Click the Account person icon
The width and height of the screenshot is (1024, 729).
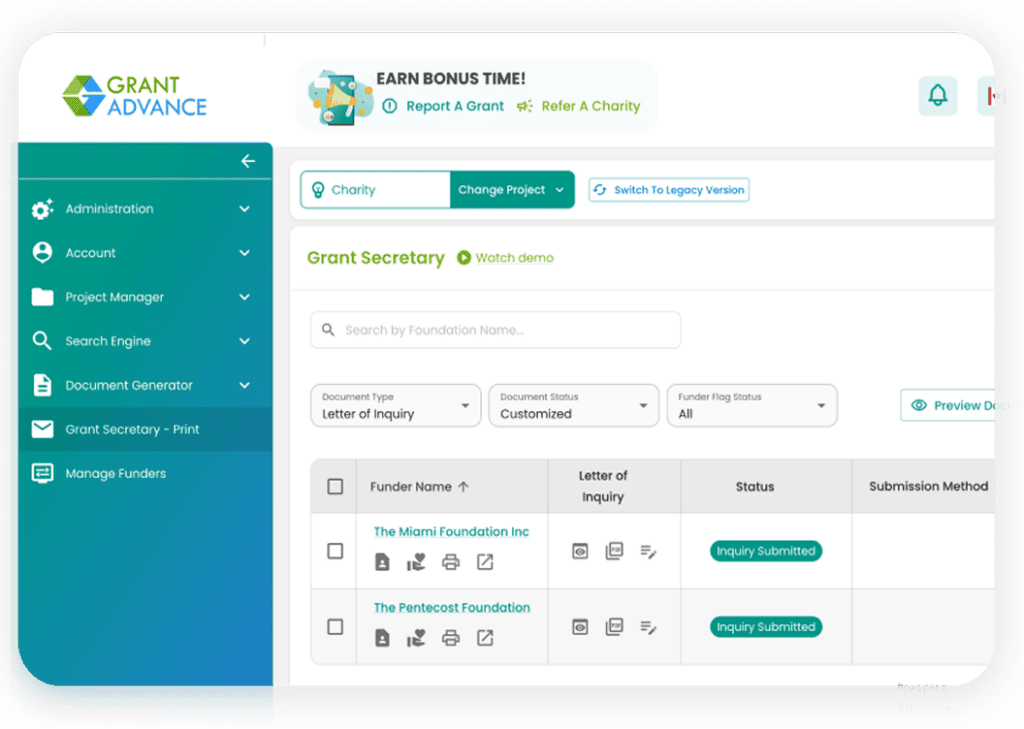[42, 253]
